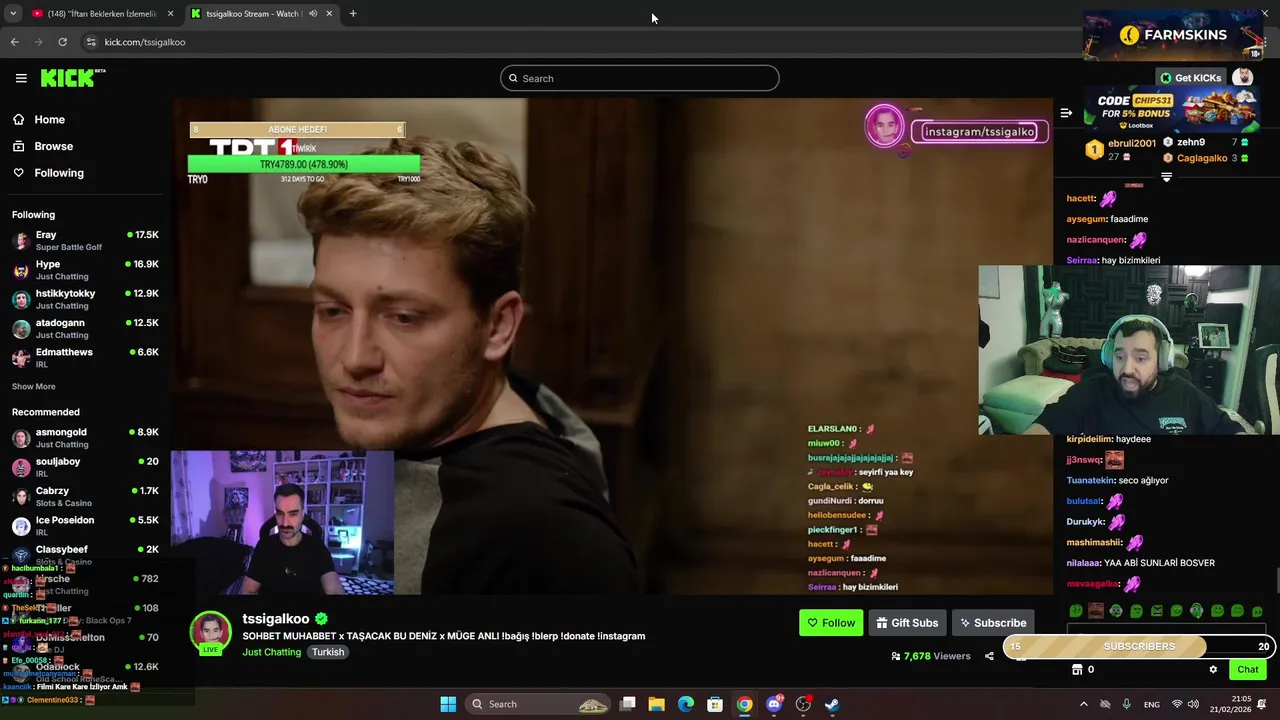This screenshot has height=720, width=1280.
Task: Send message with Chat button
Action: click(x=1248, y=670)
